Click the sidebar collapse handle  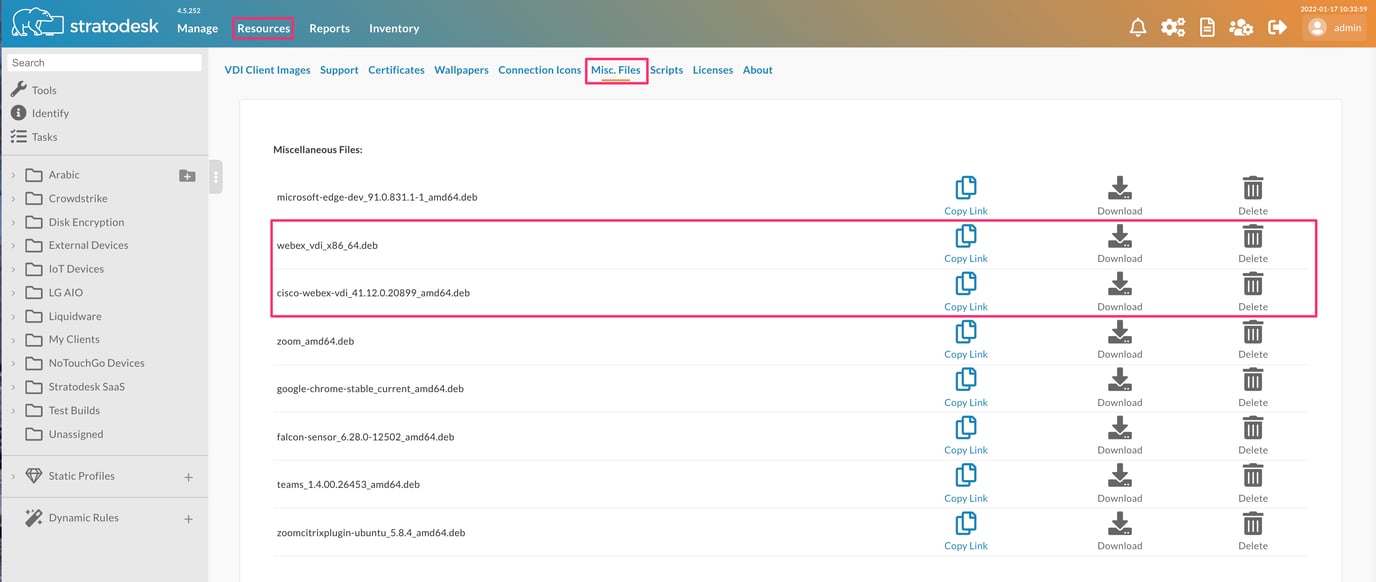click(x=215, y=177)
